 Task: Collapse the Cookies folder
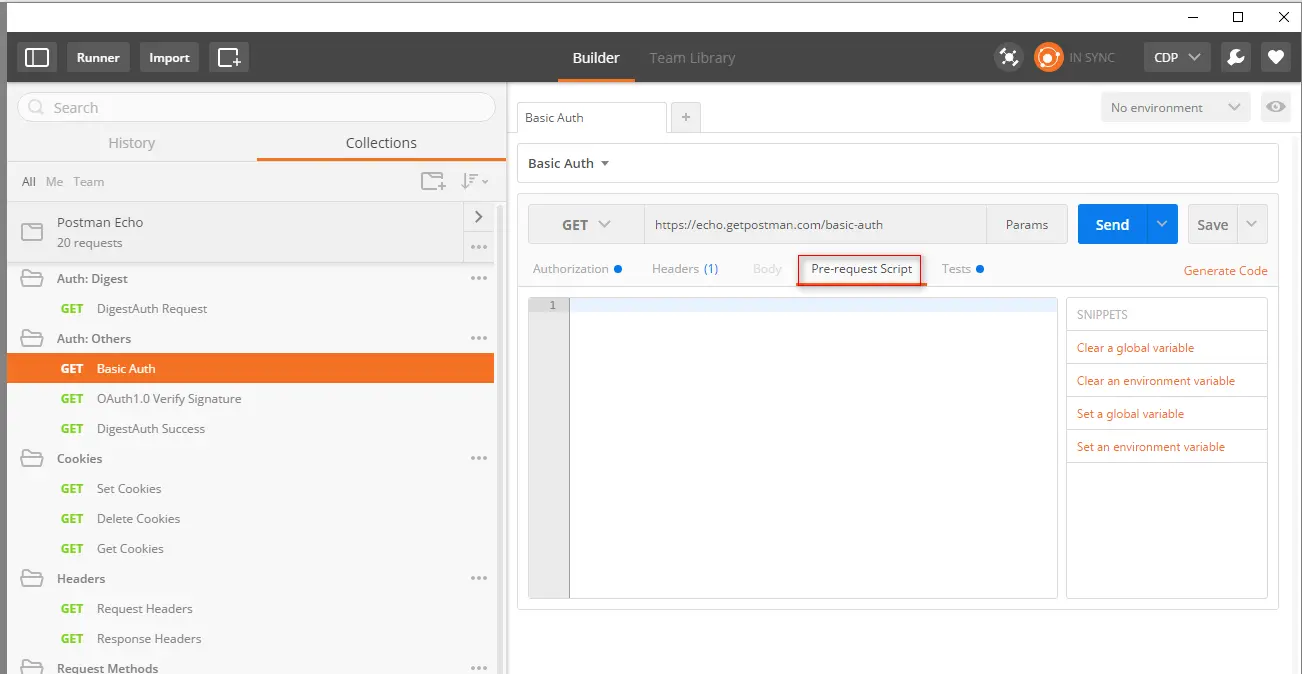pos(32,458)
